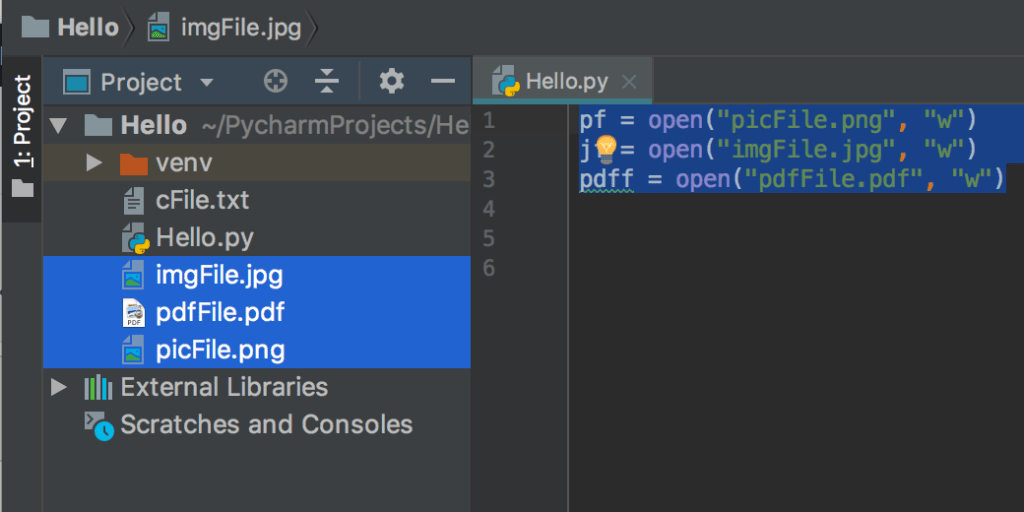Viewport: 1024px width, 512px height.
Task: Select cFile.txt in the project tree
Action: point(202,200)
